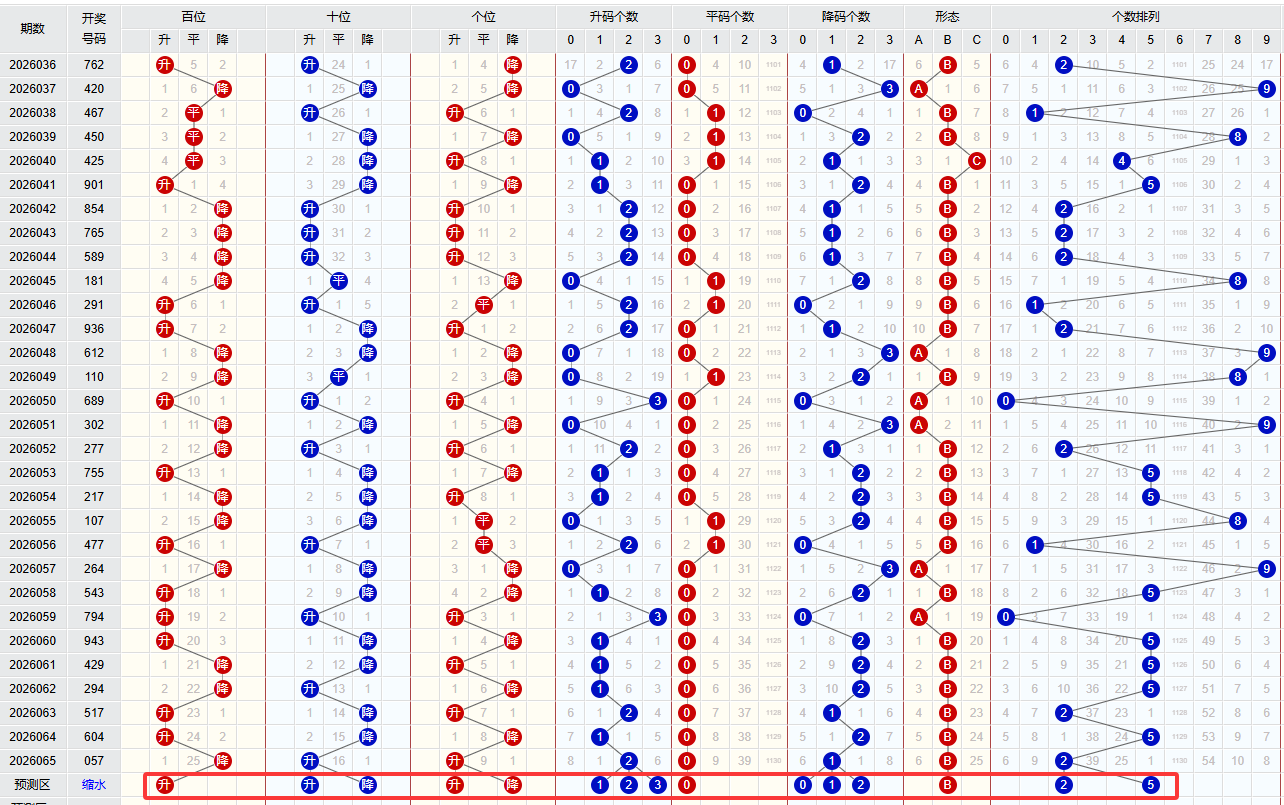The image size is (1284, 805).
Task: Toggle the 十位 降 ball in the prediction row
Action: pos(367,785)
